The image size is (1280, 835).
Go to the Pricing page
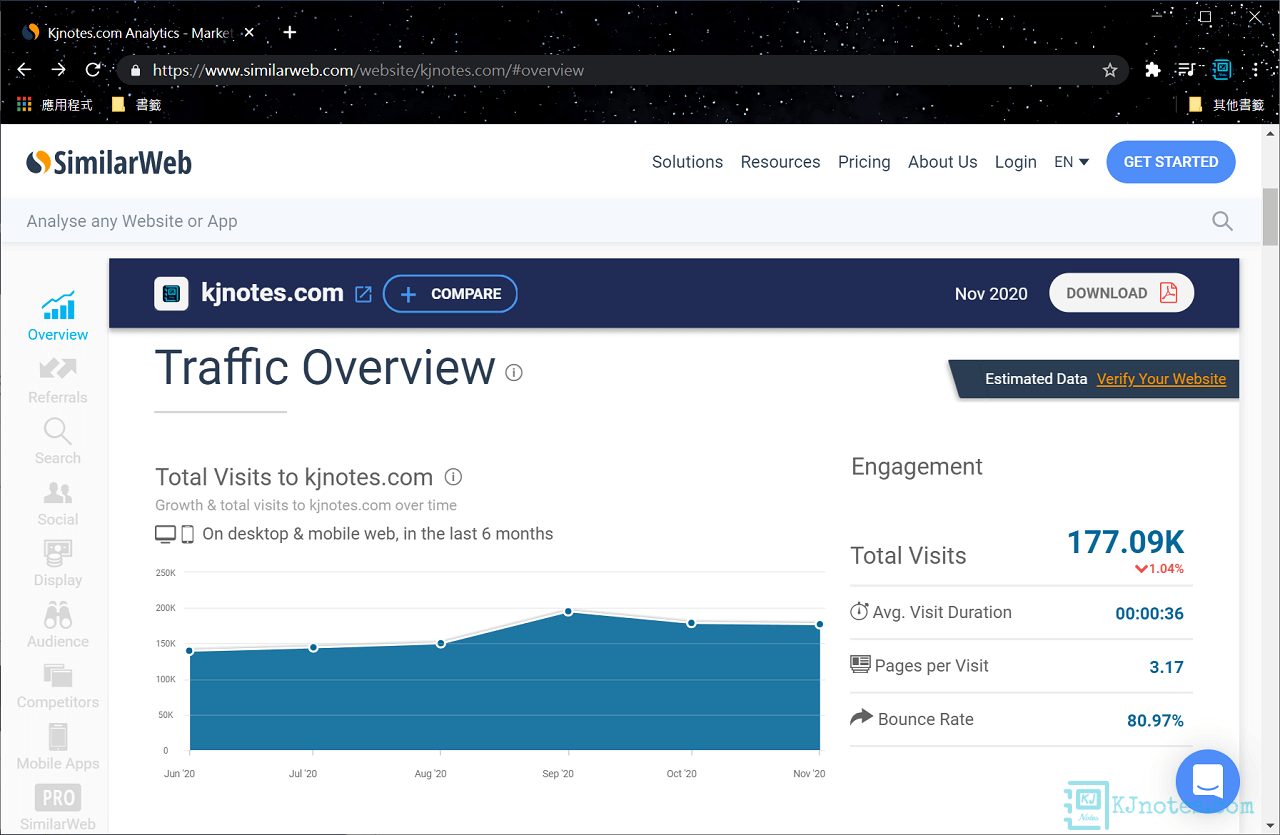[x=864, y=162]
